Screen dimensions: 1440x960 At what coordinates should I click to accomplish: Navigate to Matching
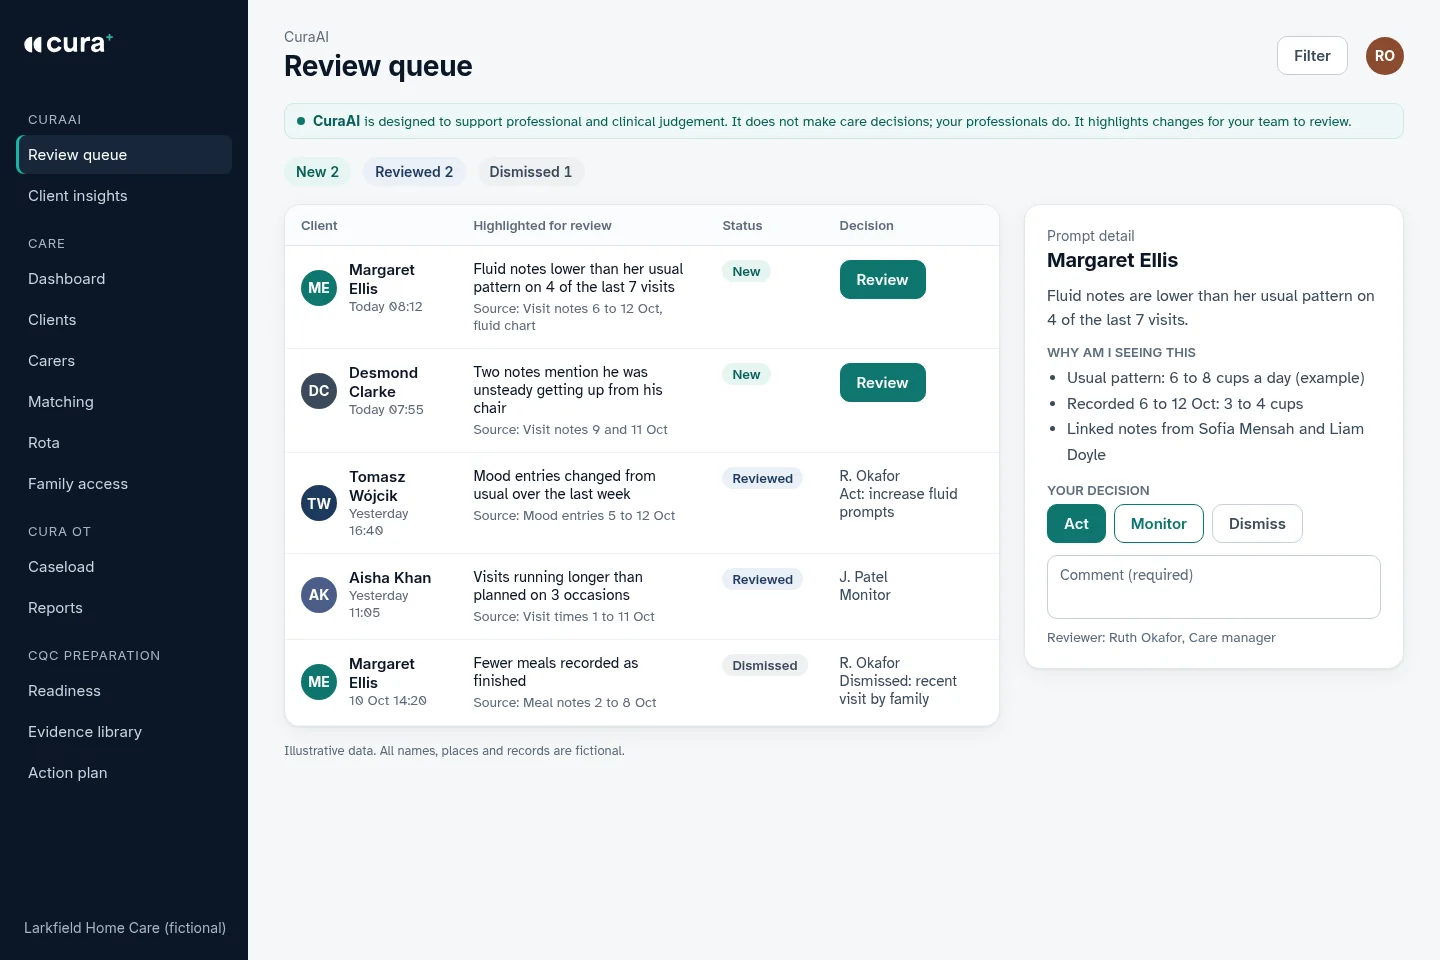click(124, 402)
